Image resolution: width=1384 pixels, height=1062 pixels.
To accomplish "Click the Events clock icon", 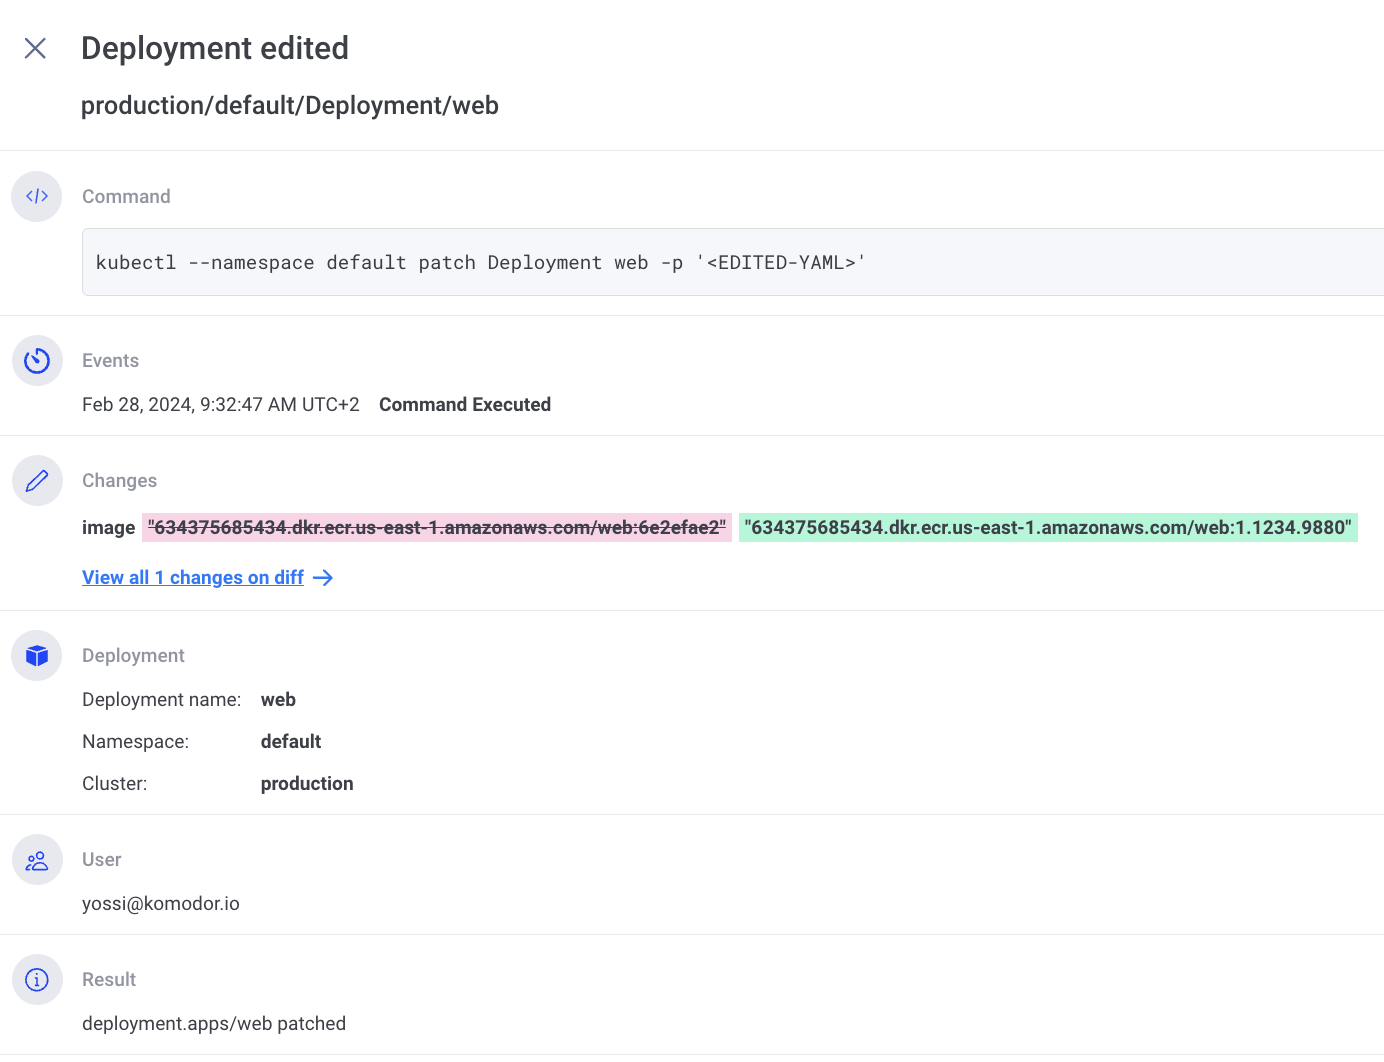I will 37,360.
